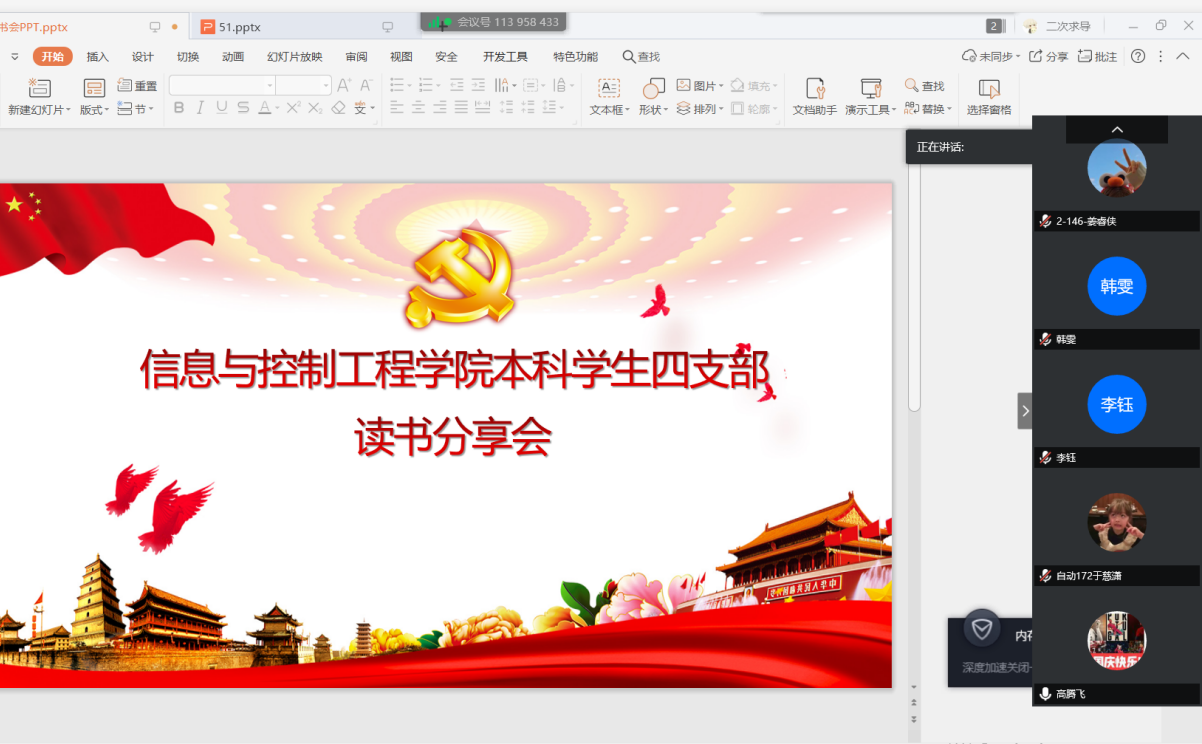Viewport: 1202px width, 744px height.
Task: Toggle underline formatting
Action: 221,108
